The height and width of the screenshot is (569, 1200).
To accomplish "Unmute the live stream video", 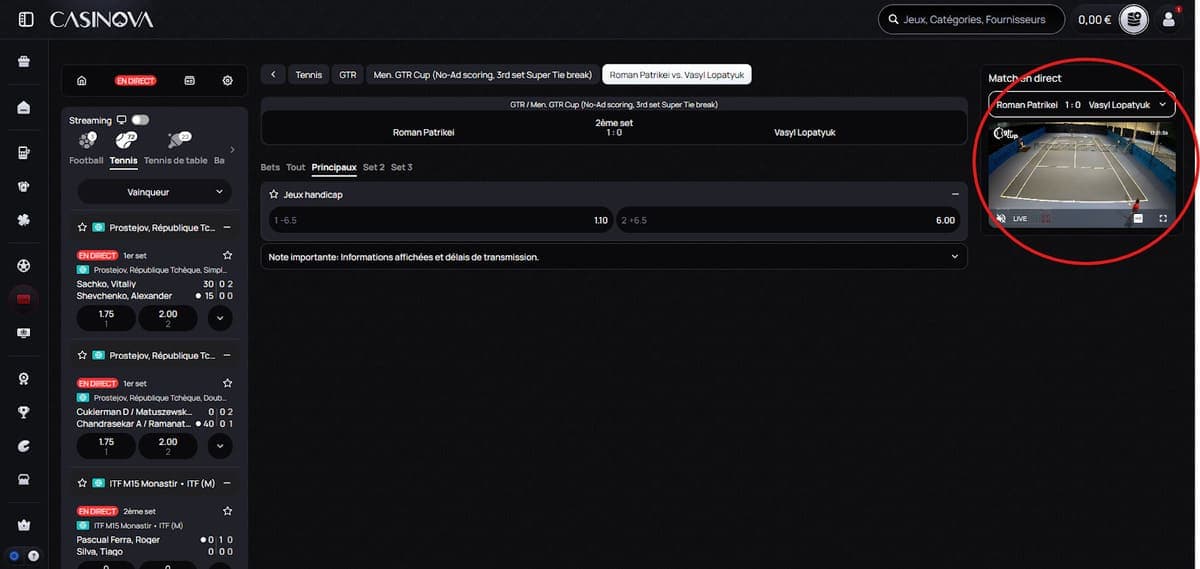I will point(1001,218).
